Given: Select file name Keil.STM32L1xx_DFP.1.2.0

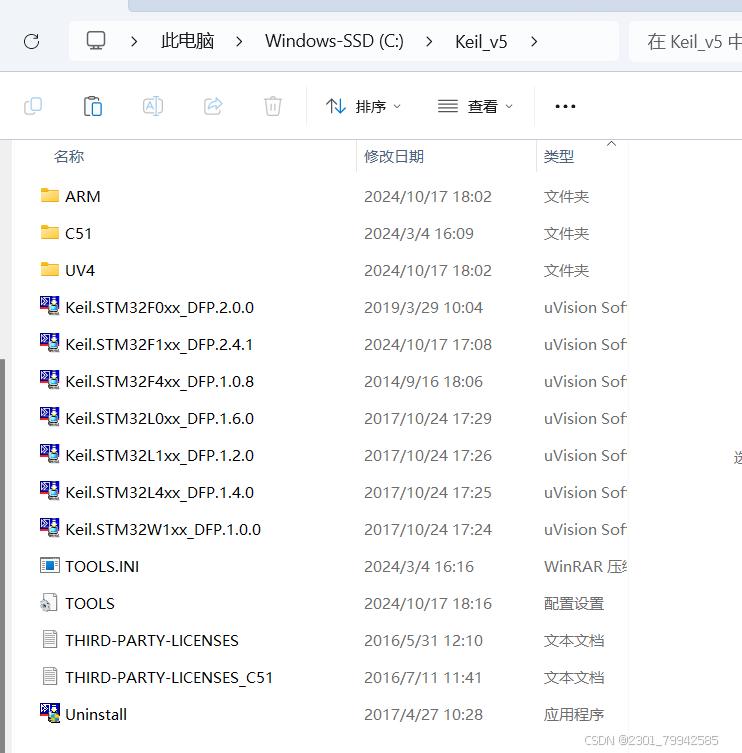Looking at the screenshot, I should 159,455.
